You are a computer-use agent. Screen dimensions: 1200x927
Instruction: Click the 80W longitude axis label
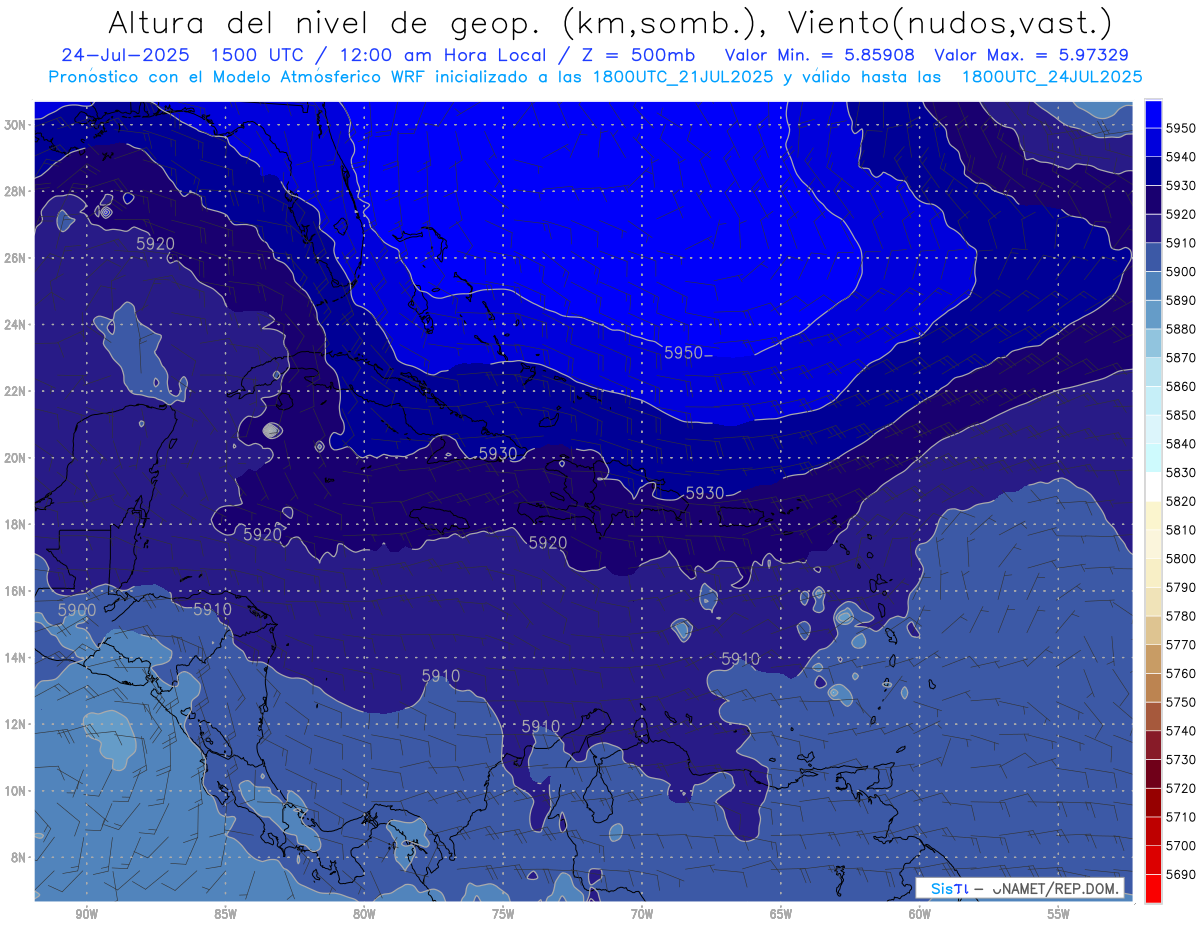(364, 914)
